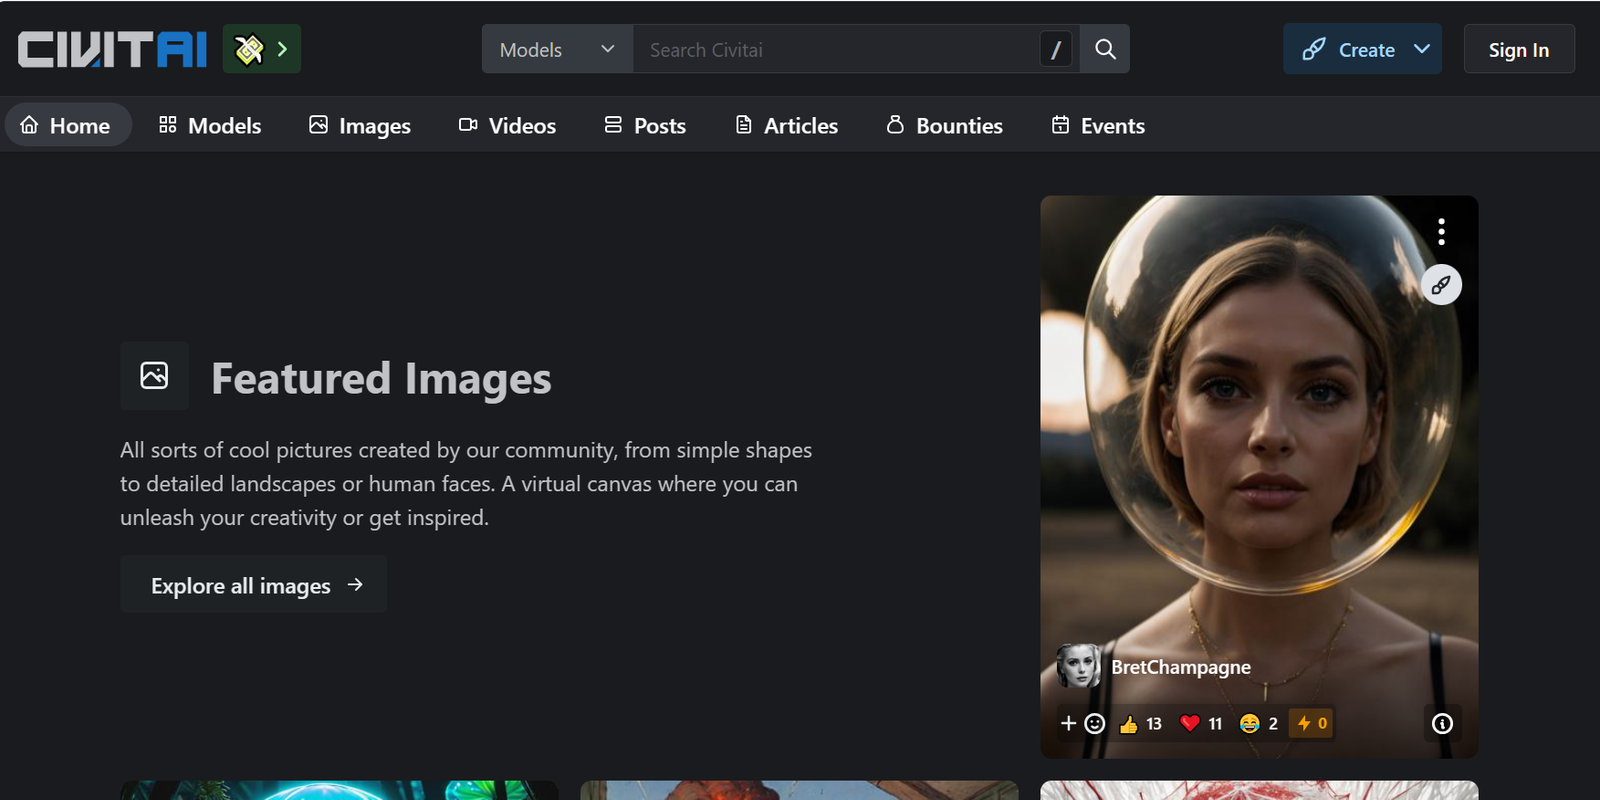
Task: Click the lightning tip button showing 0
Action: 1311,723
